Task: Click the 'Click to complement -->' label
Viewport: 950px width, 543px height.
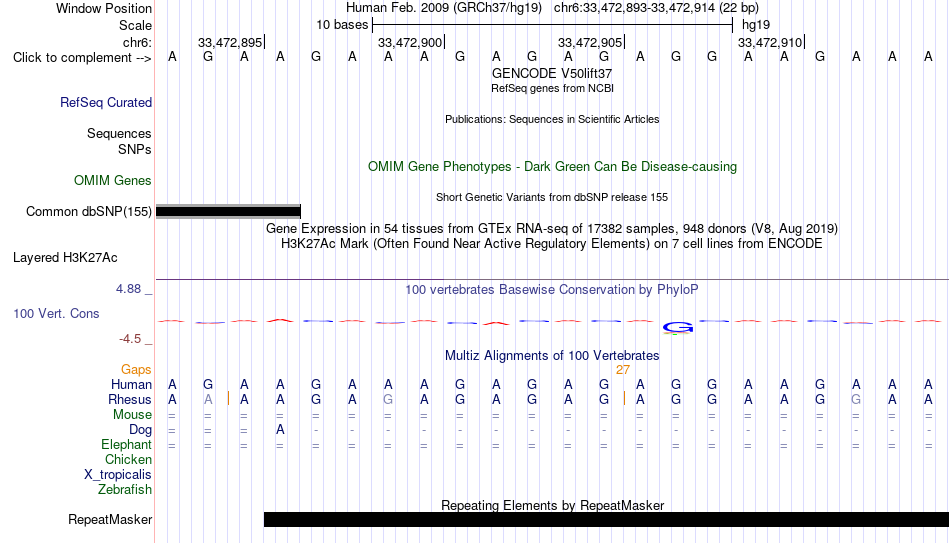Action: coord(82,58)
